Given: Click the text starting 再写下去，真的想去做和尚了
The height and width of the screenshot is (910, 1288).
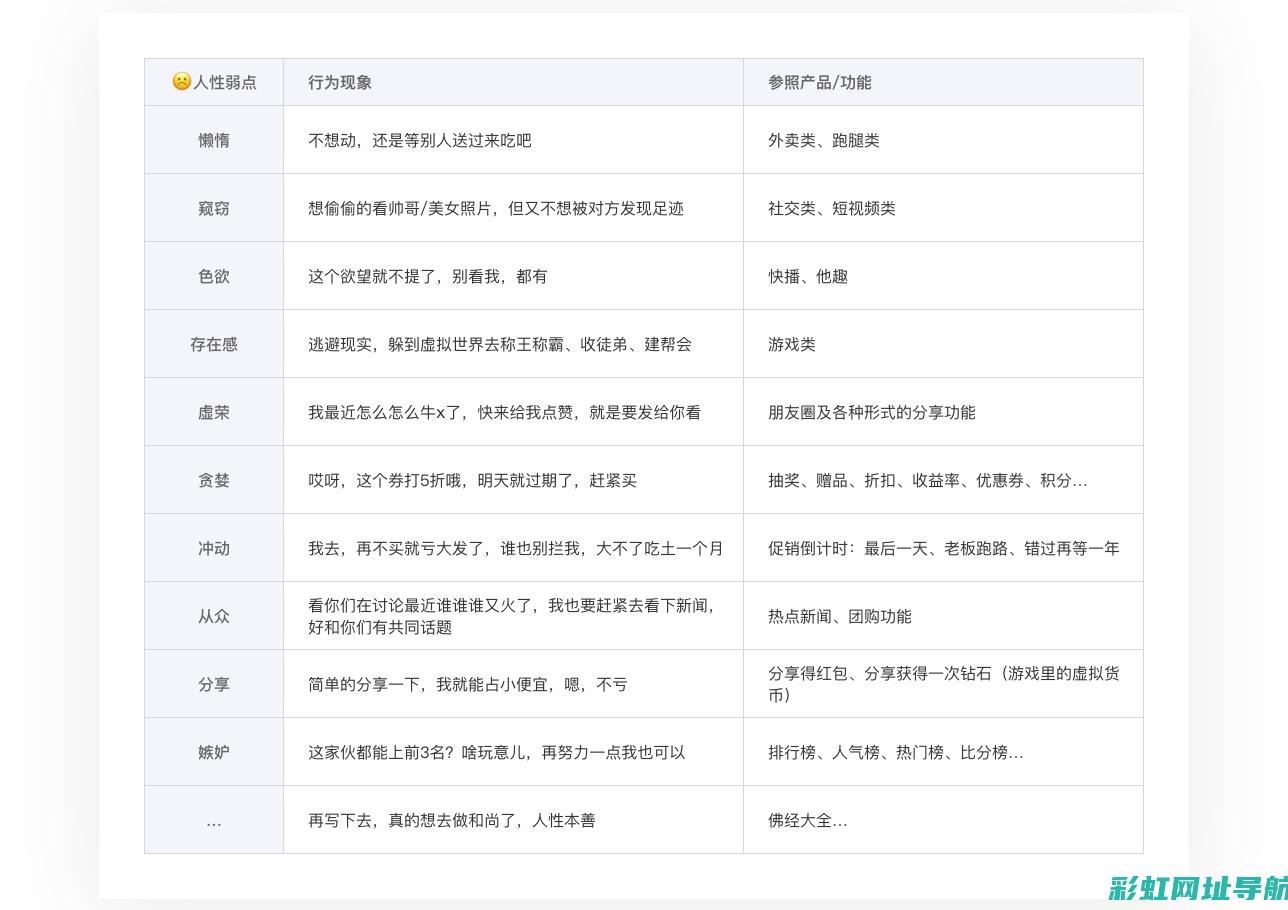Looking at the screenshot, I should click(452, 820).
